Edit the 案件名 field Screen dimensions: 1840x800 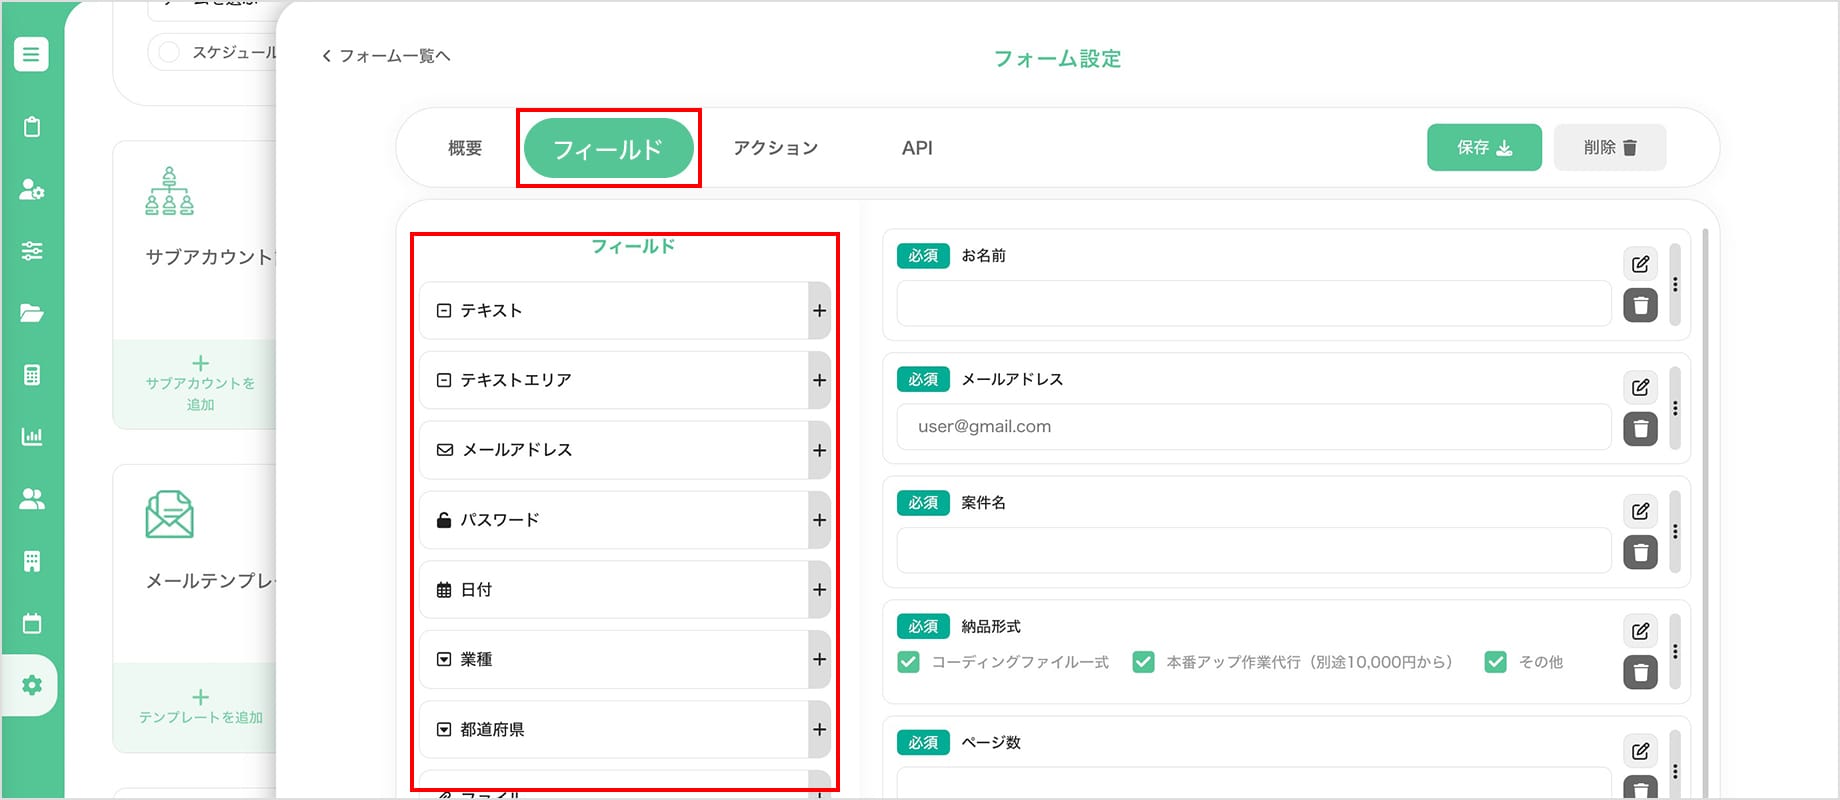coord(1640,511)
